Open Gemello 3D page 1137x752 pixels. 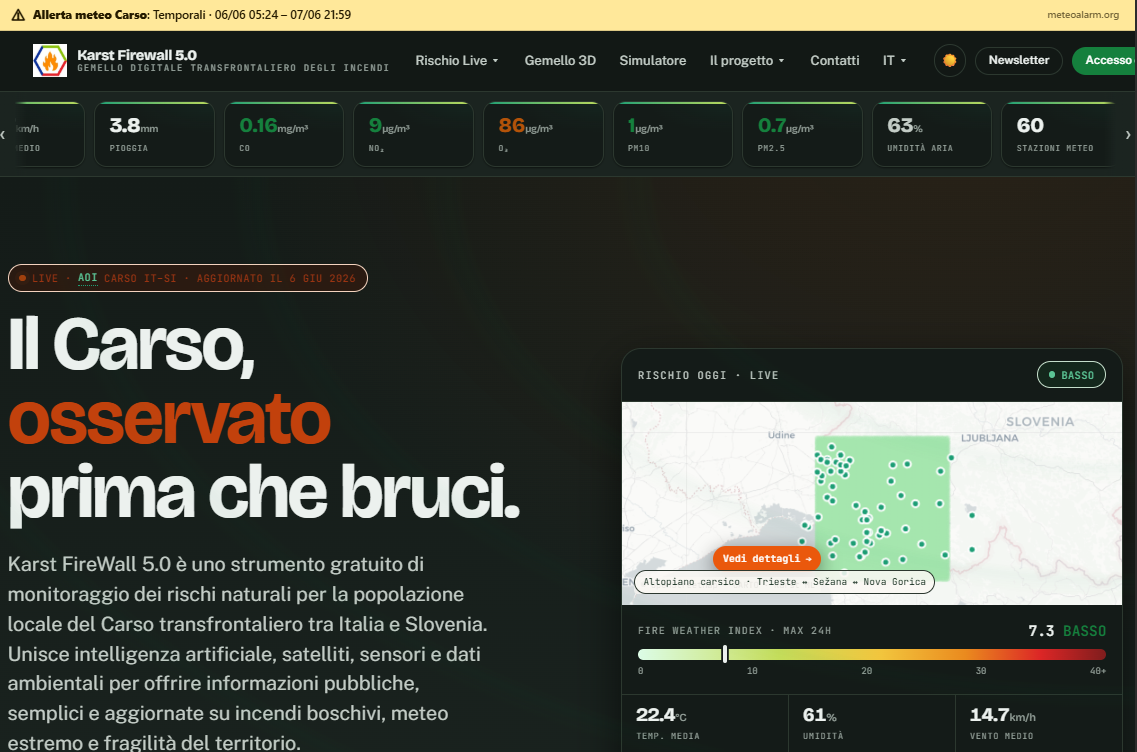click(x=560, y=61)
